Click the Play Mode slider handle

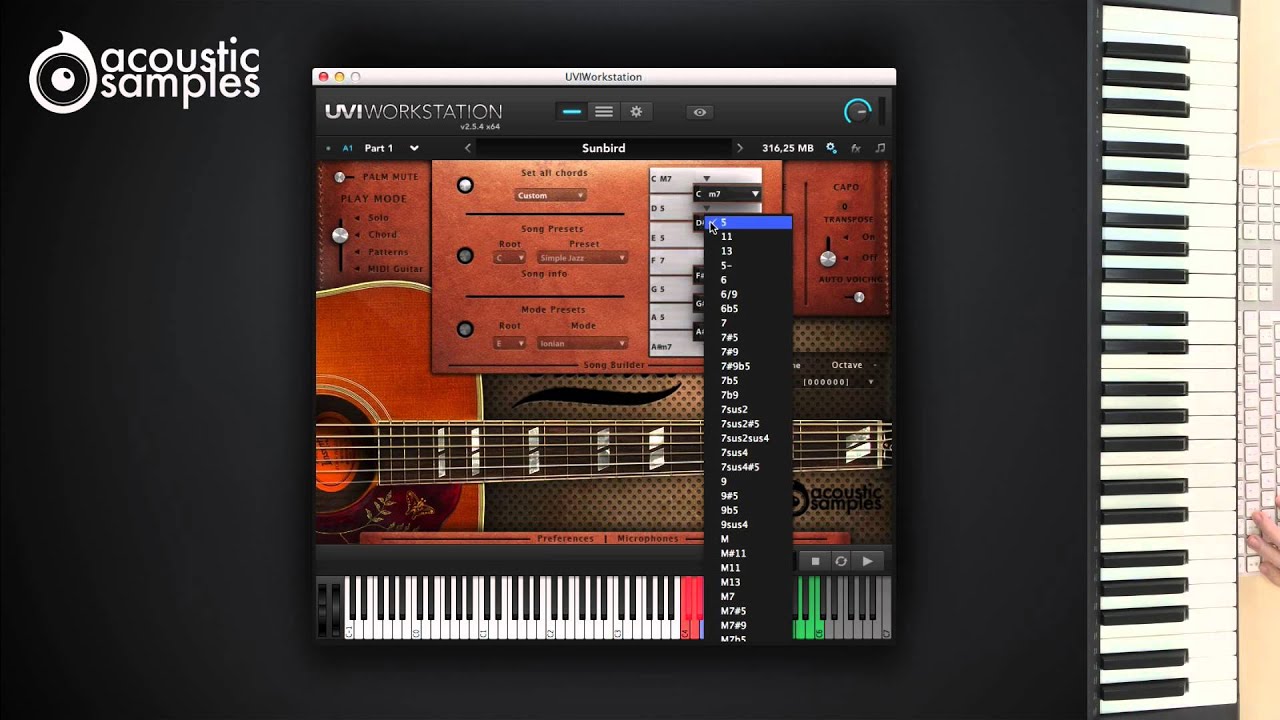click(x=340, y=235)
